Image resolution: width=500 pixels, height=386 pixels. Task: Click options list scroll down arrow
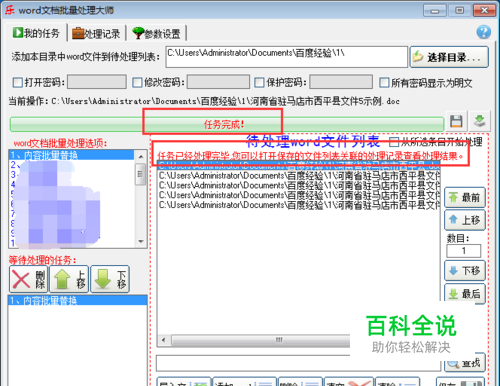[x=141, y=241]
